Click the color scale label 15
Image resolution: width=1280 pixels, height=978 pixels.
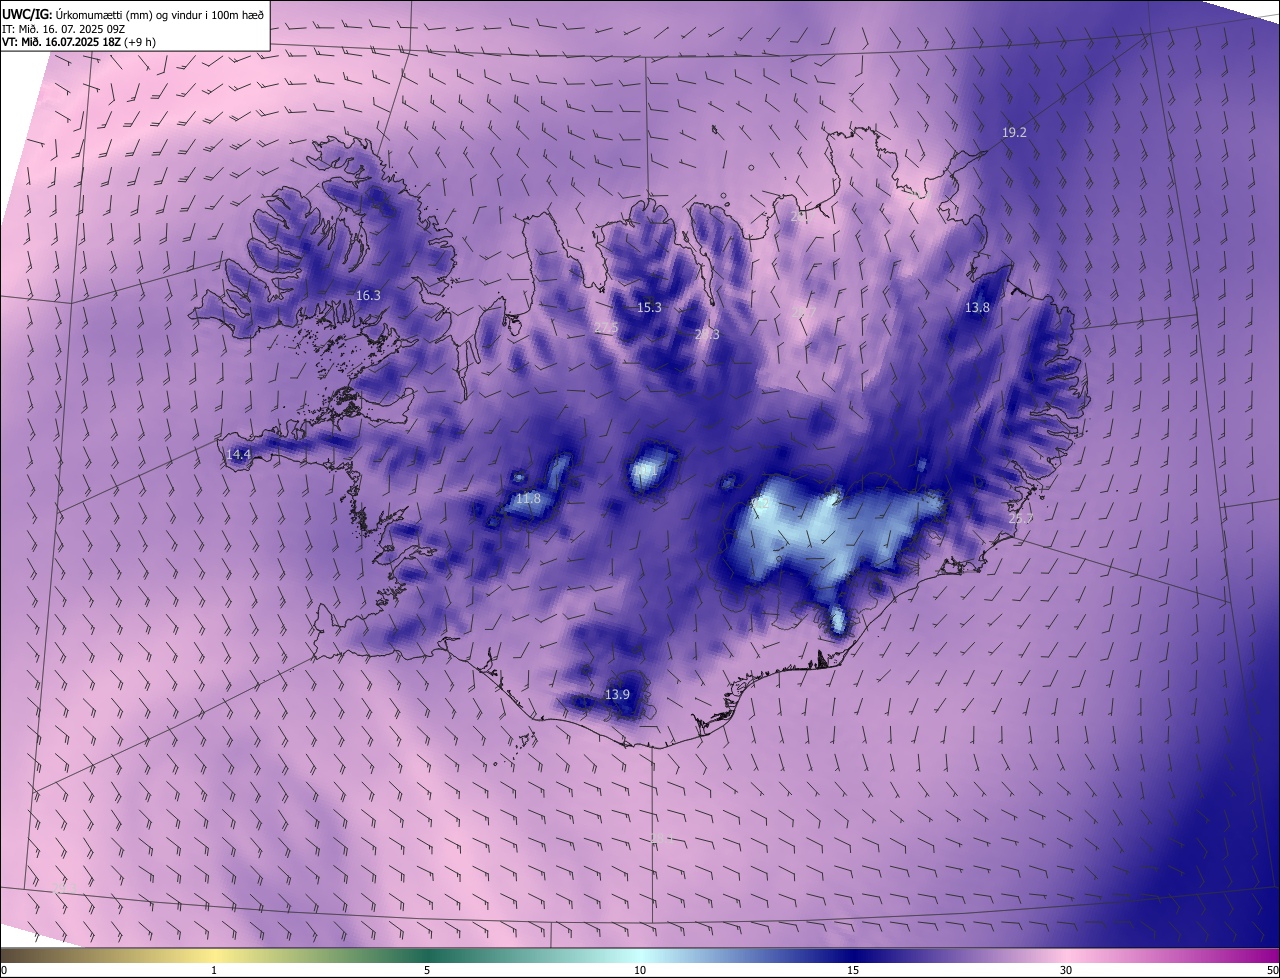click(x=853, y=970)
